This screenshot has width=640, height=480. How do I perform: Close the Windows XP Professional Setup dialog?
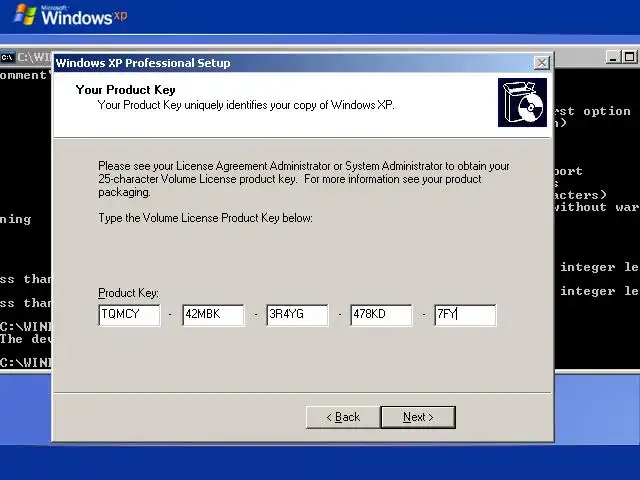(x=542, y=63)
